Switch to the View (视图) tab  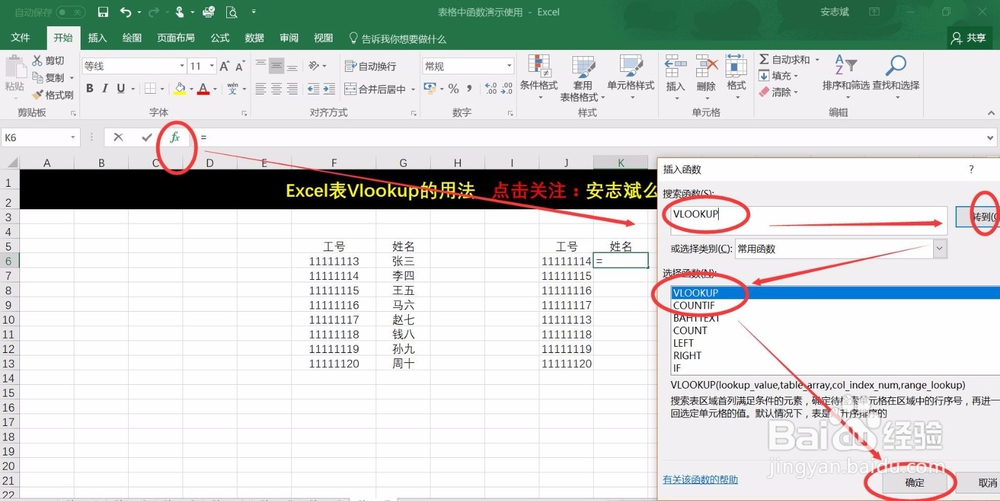tap(323, 38)
